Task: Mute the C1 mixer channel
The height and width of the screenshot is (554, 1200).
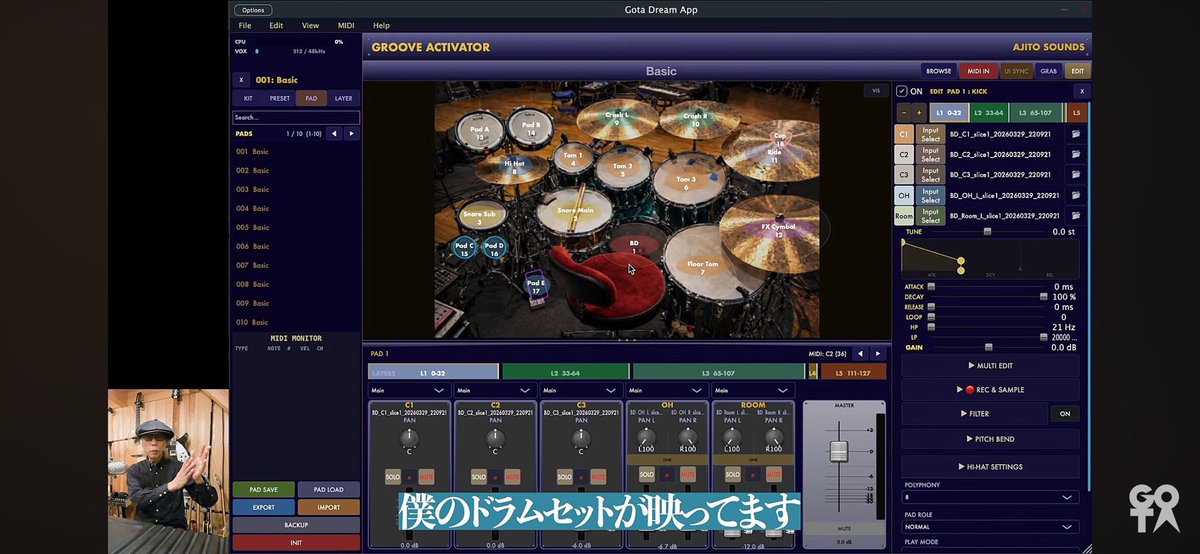Action: point(426,476)
